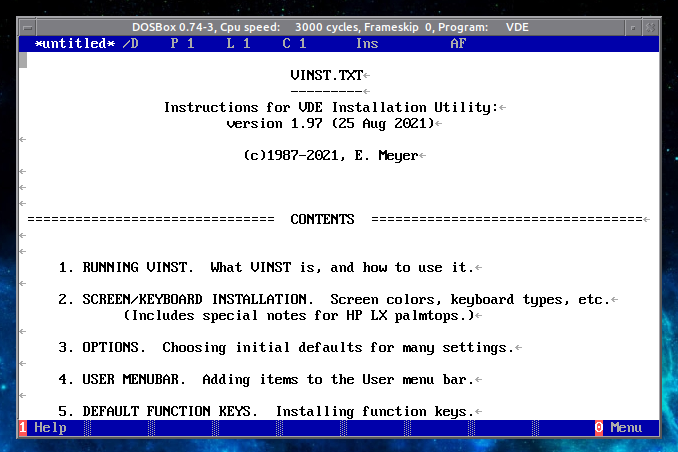This screenshot has width=678, height=452.
Task: Click the text cursor block at top-left of document
Action: pyautogui.click(x=23, y=60)
